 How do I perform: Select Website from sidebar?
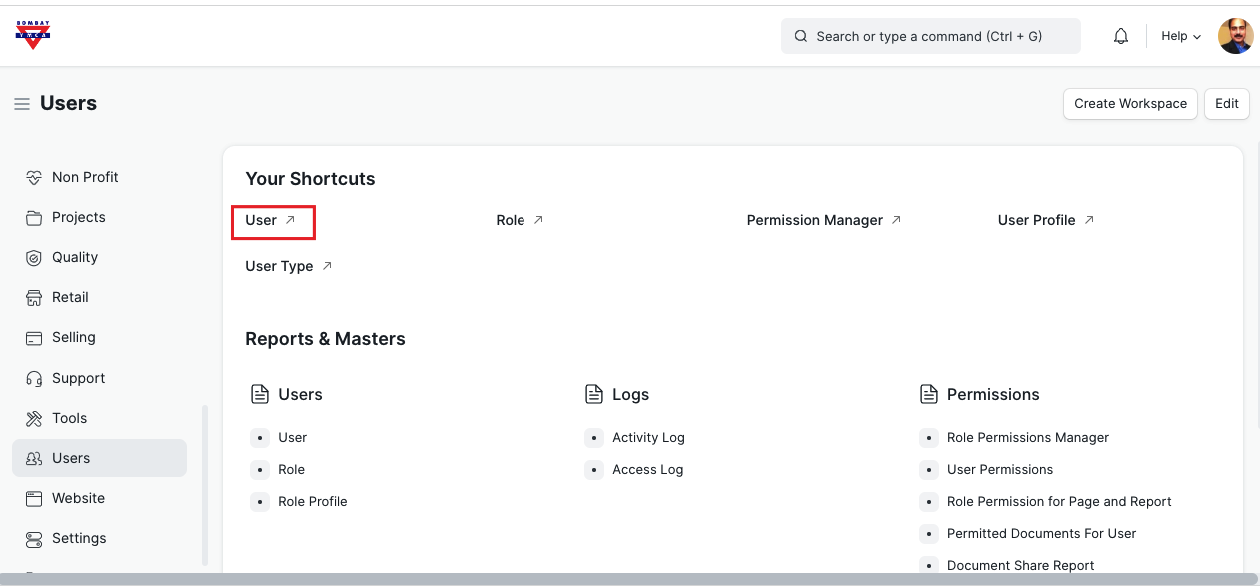coord(78,498)
